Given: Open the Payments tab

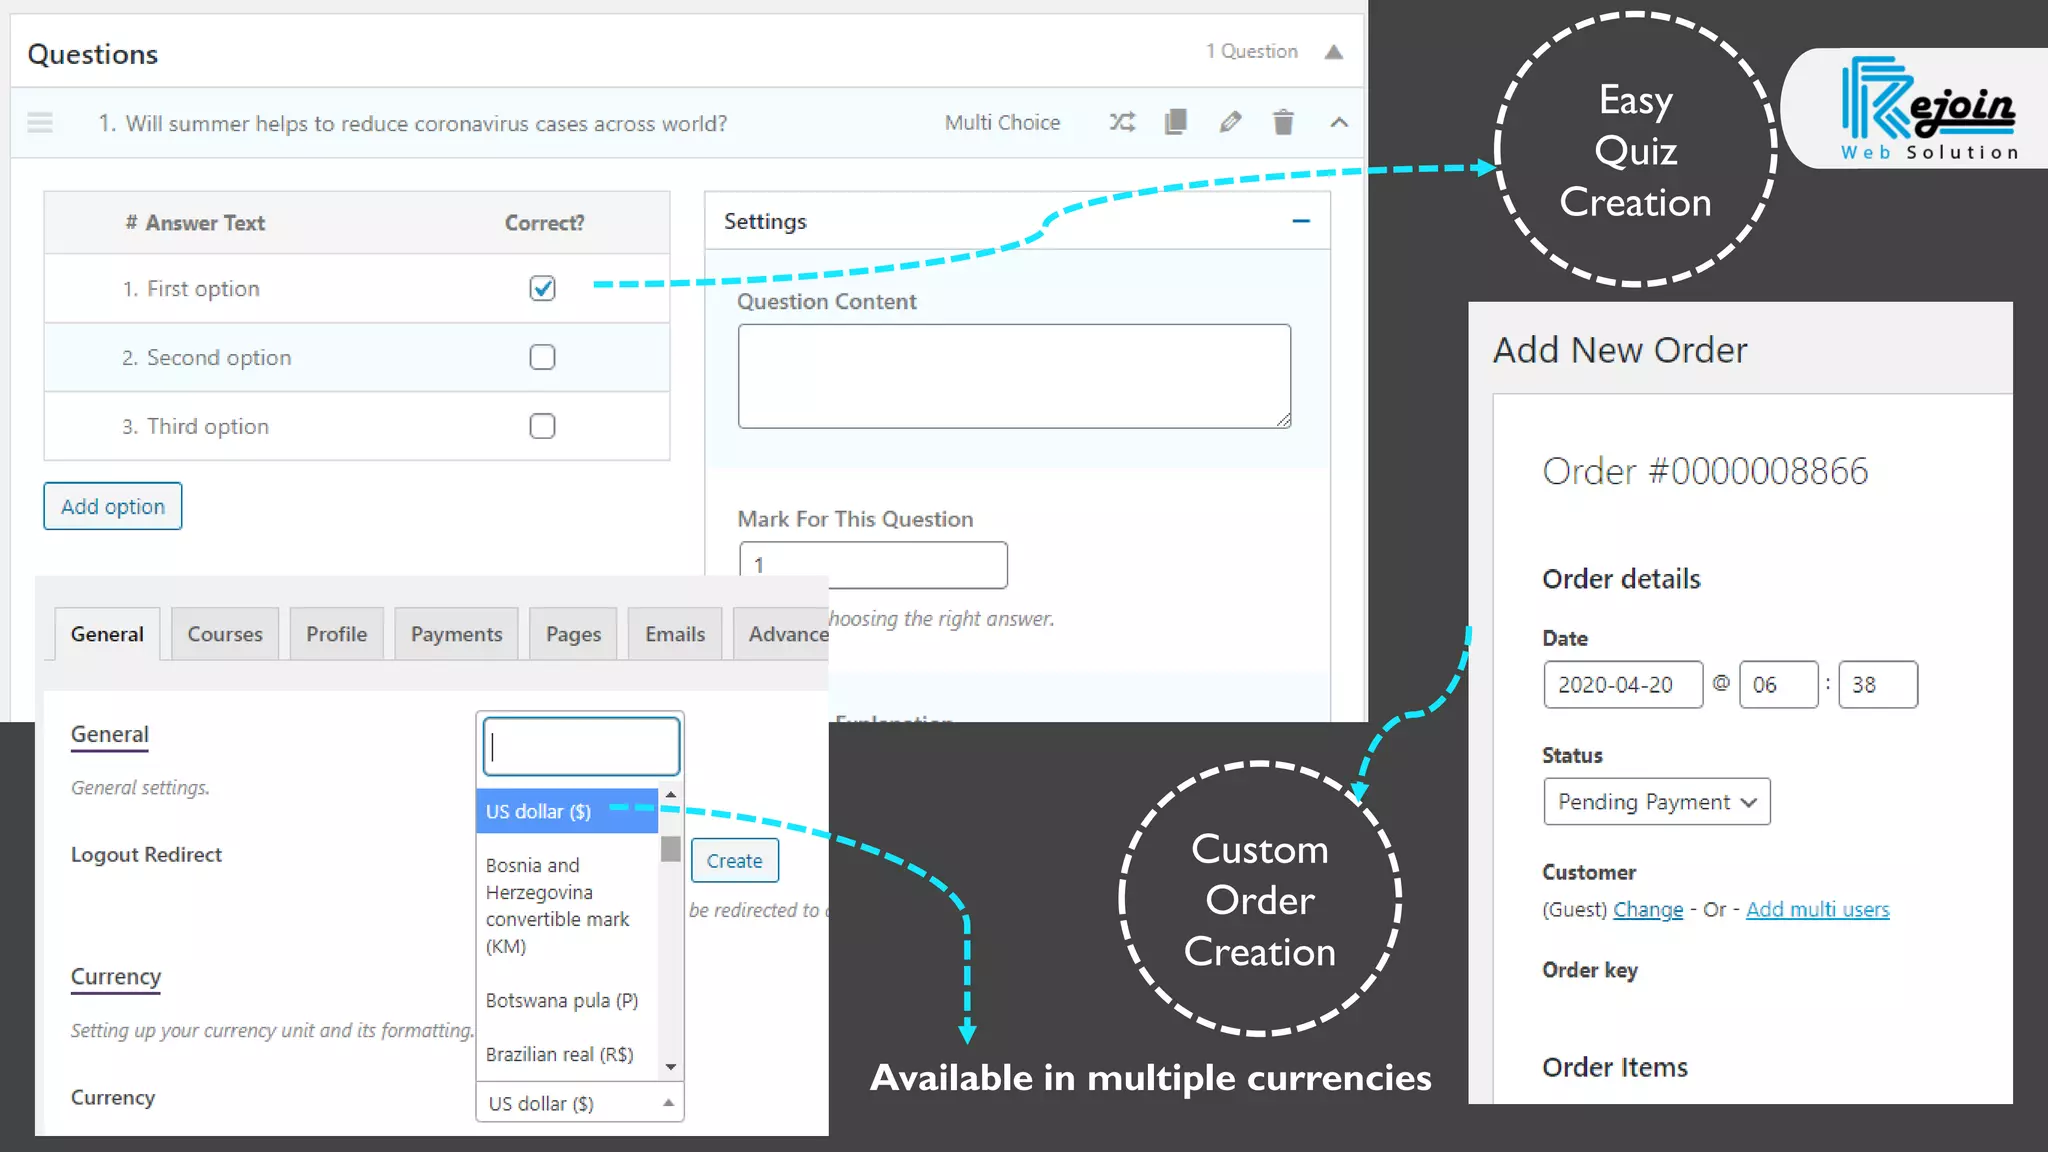Looking at the screenshot, I should [x=456, y=634].
